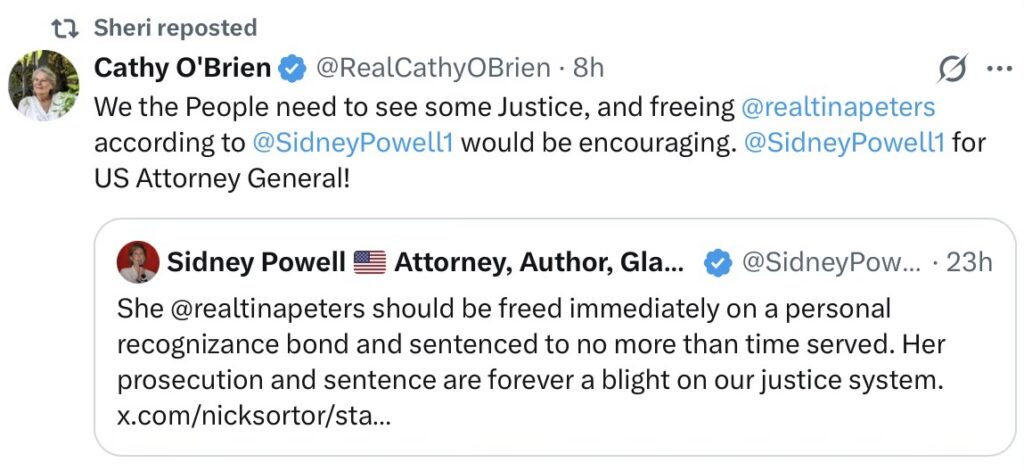Click the US flag emoji beside Sidney Powell

tap(369, 263)
